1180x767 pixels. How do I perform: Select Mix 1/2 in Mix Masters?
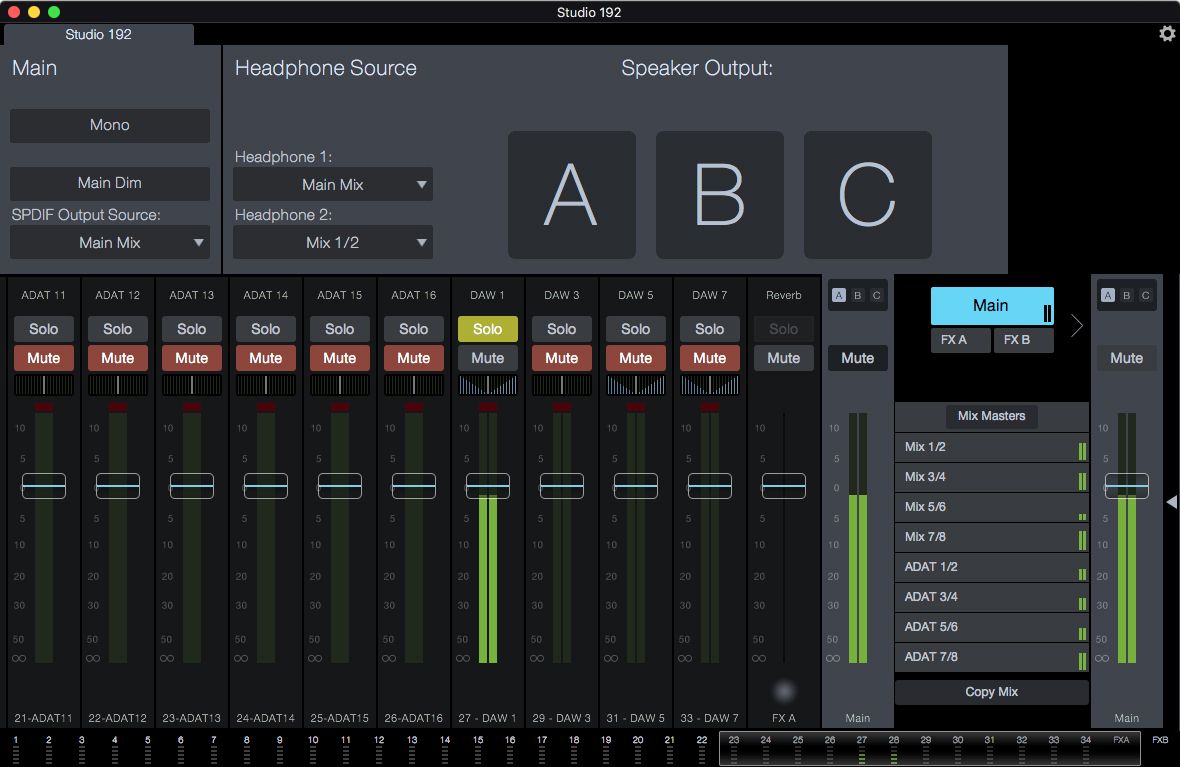click(x=992, y=447)
